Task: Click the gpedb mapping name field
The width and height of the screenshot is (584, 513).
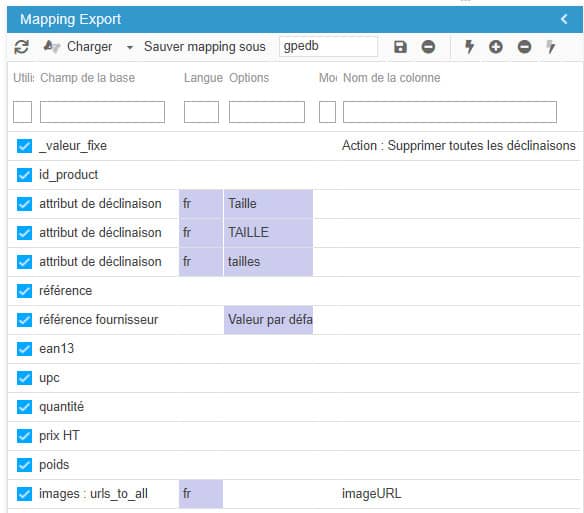Action: (328, 47)
